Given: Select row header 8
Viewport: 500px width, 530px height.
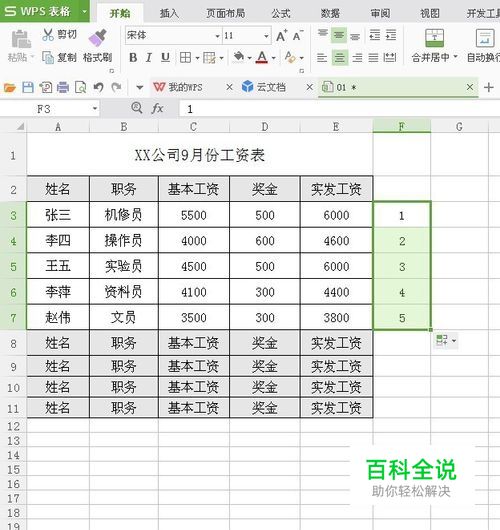Looking at the screenshot, I should [x=13, y=343].
